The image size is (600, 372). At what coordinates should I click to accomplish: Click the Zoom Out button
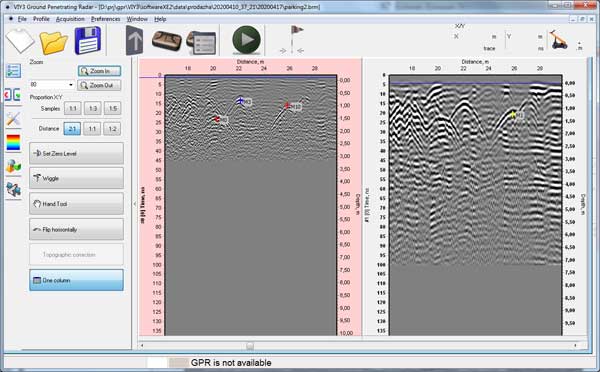99,85
